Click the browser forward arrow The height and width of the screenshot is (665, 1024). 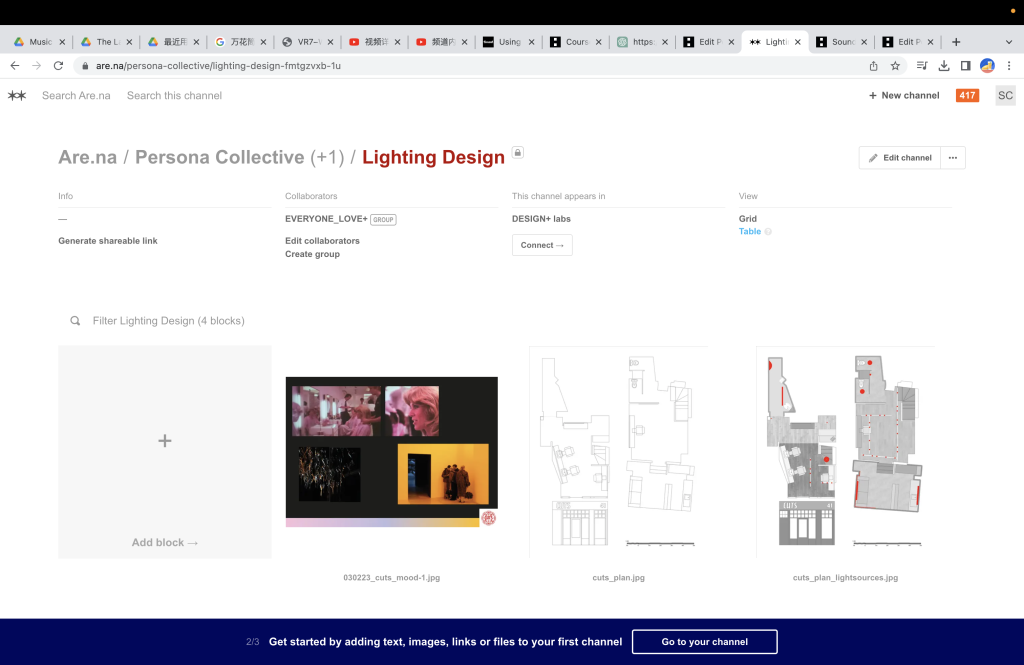coord(37,65)
